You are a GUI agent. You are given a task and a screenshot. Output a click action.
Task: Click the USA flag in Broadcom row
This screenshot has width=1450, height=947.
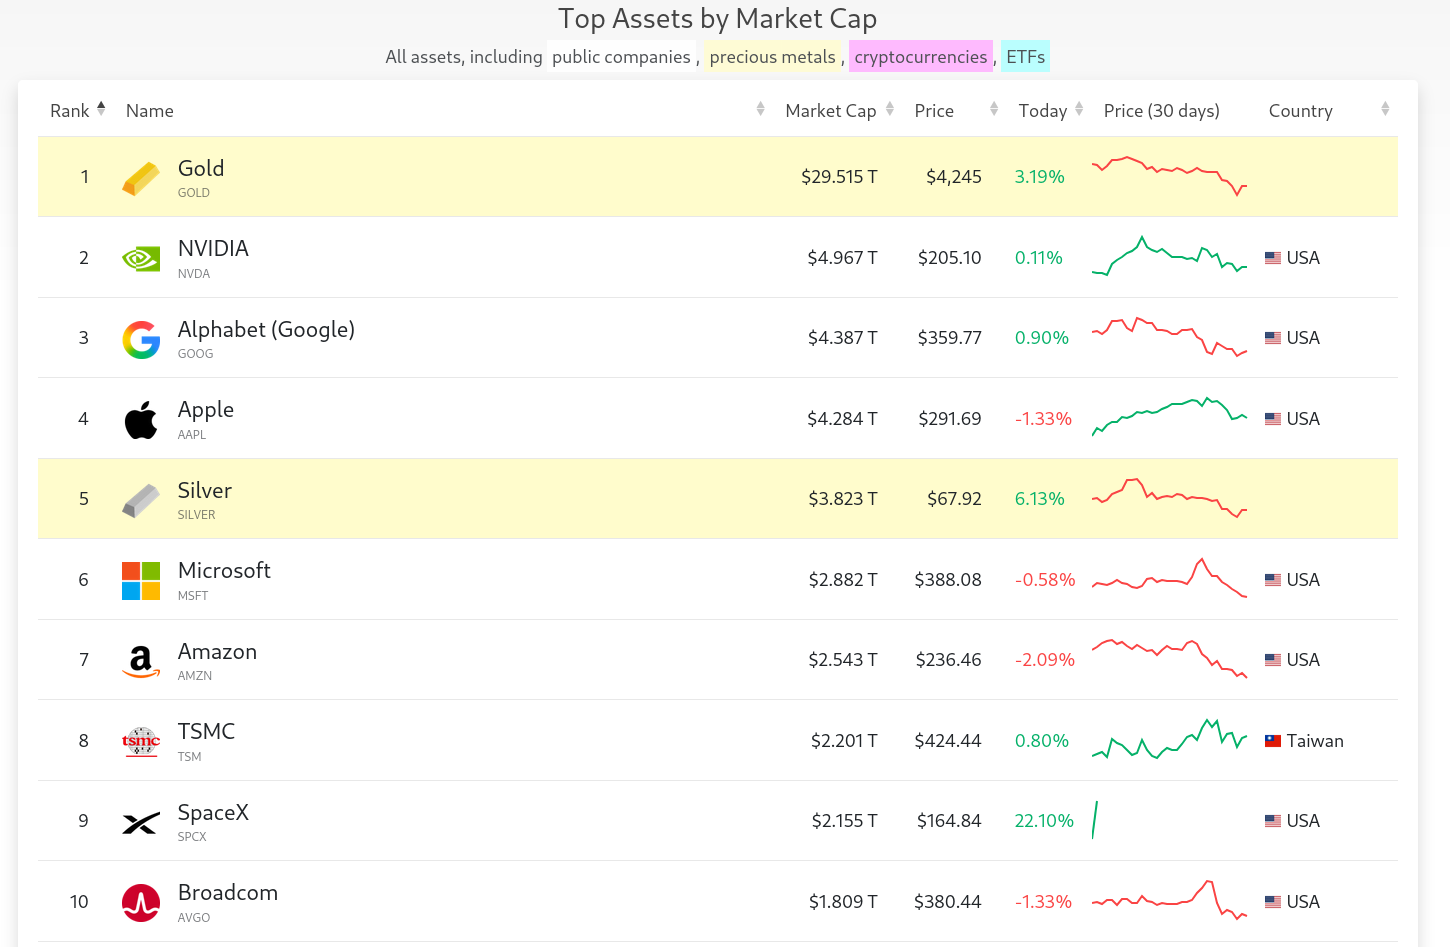click(1273, 902)
